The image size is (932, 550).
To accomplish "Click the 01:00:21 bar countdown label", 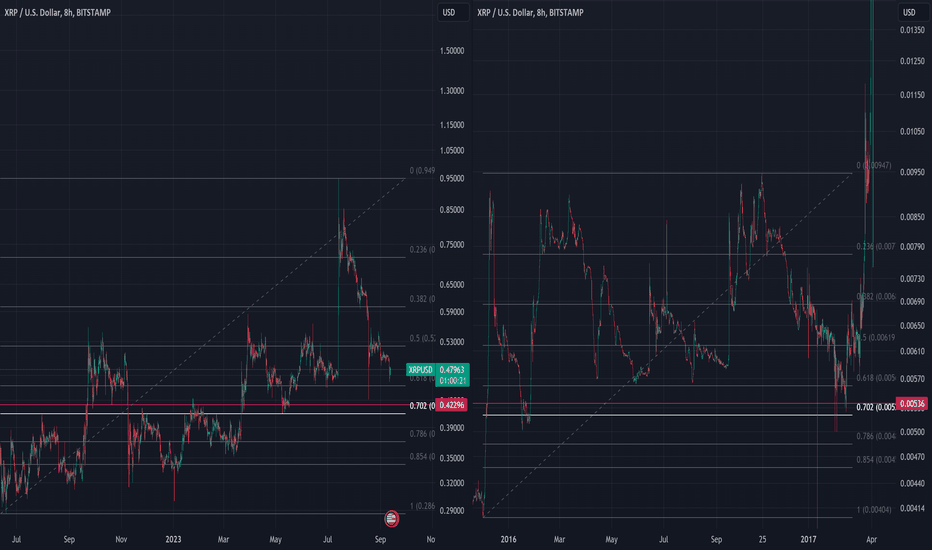I will 452,381.
